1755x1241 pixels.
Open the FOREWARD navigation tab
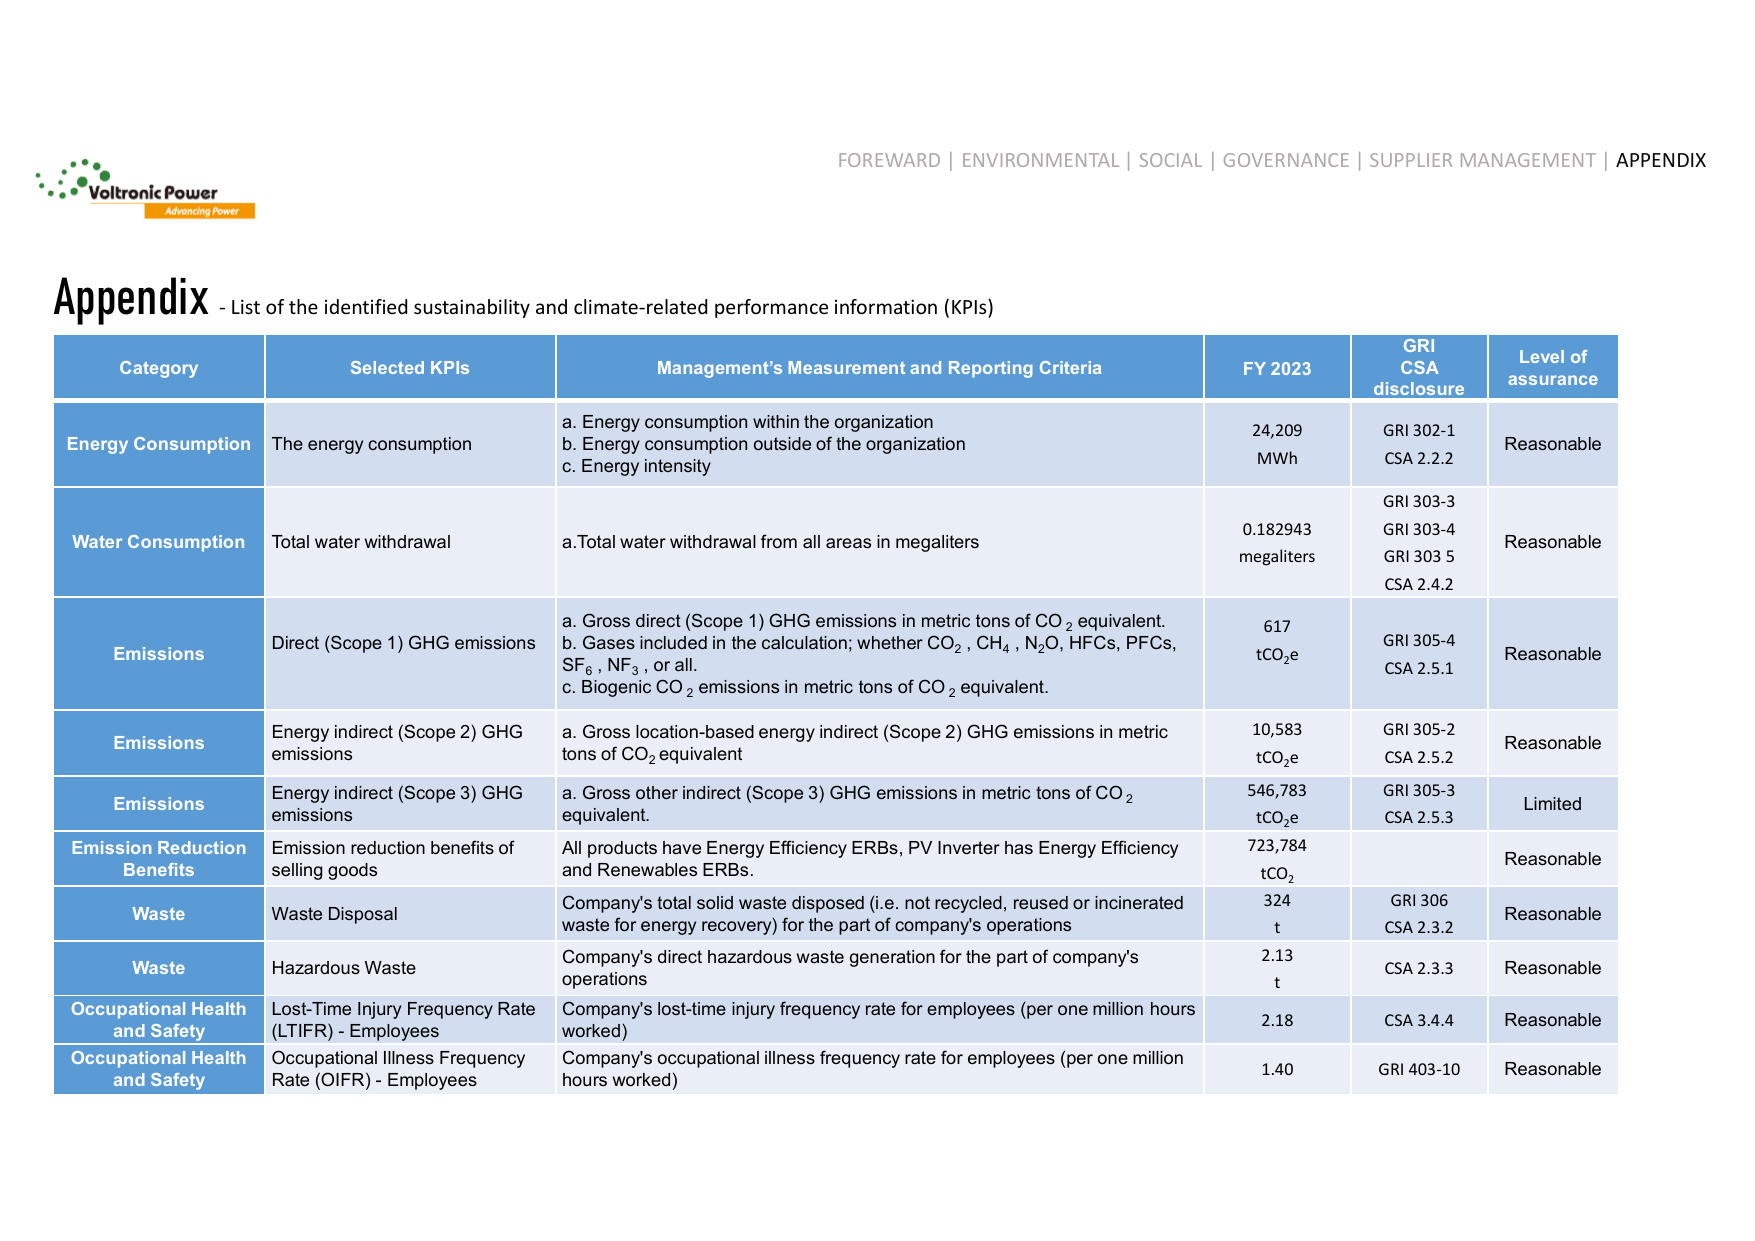(889, 160)
